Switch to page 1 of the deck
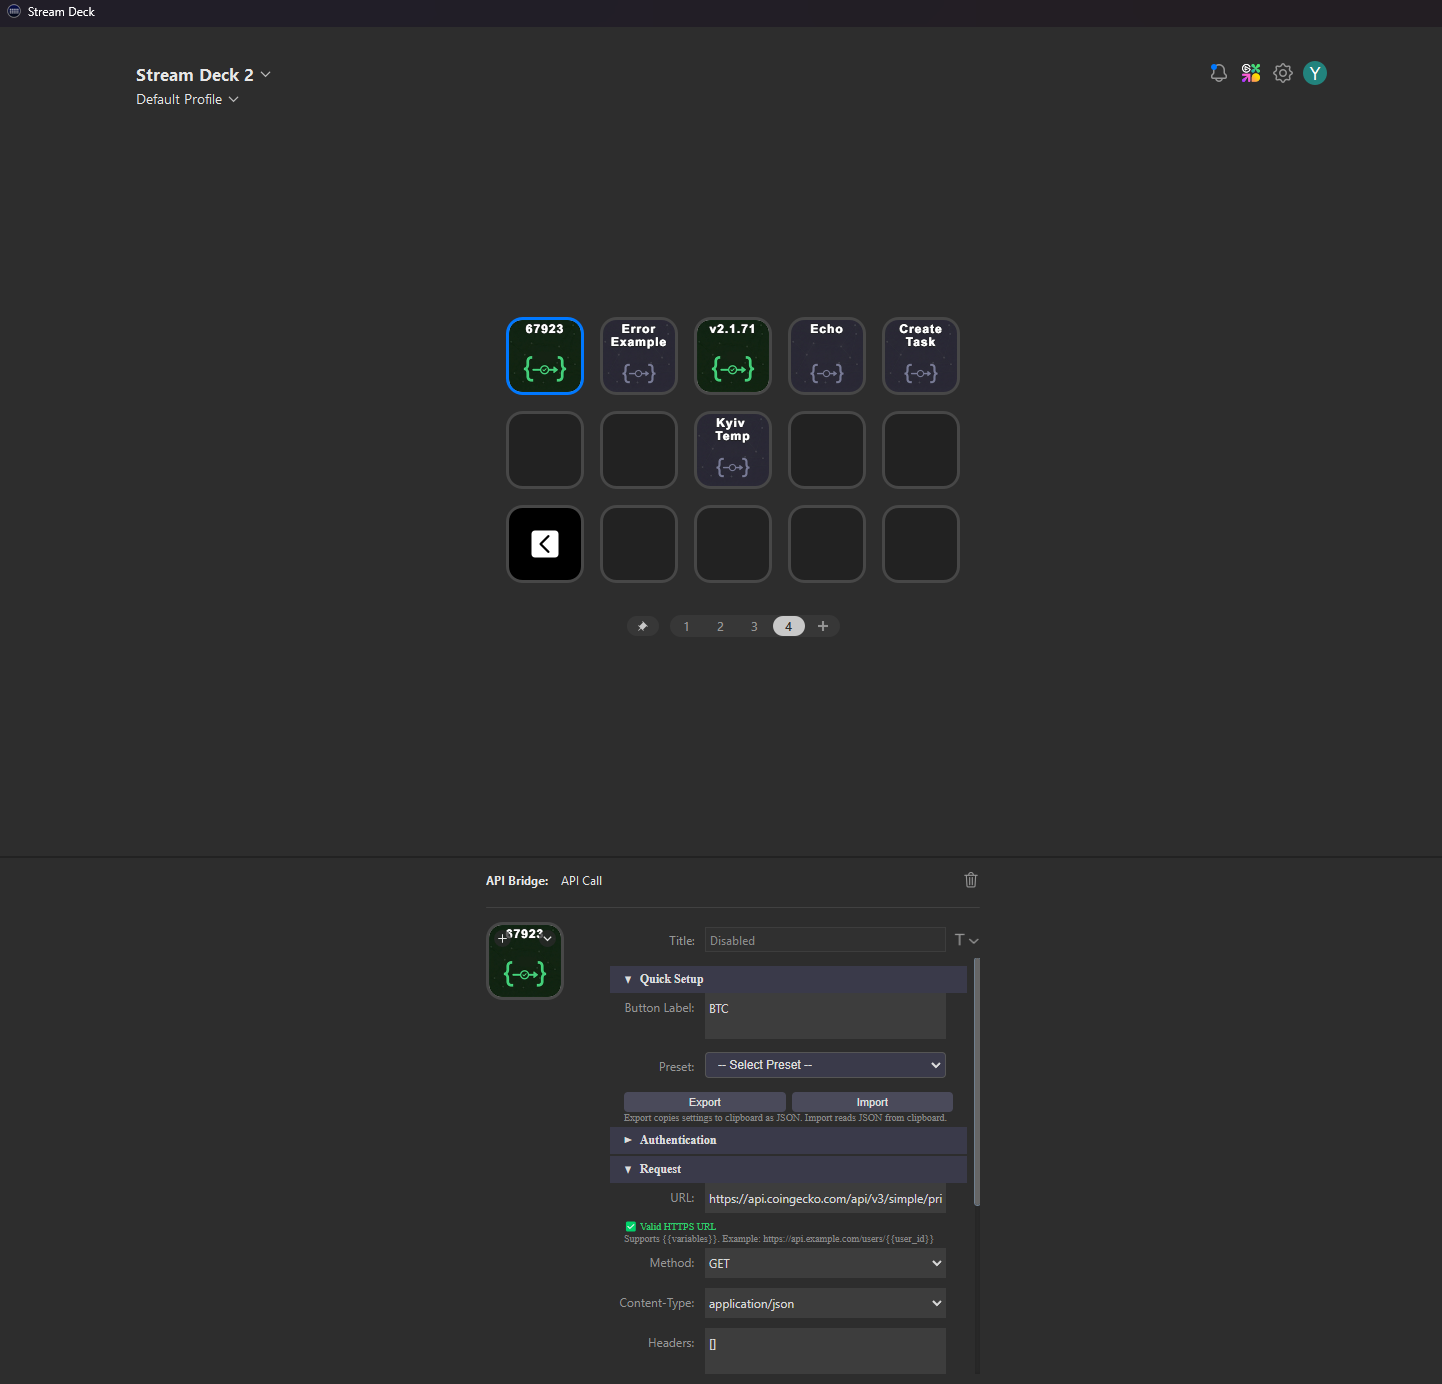The image size is (1442, 1384). (686, 626)
